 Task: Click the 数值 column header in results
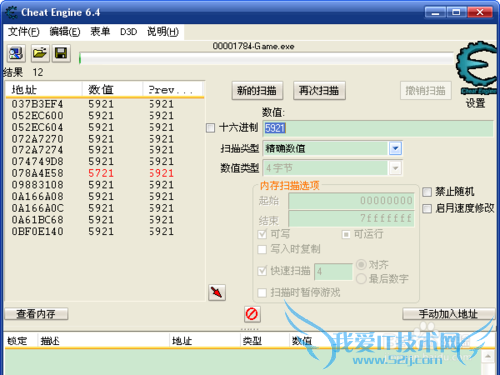(x=112, y=90)
